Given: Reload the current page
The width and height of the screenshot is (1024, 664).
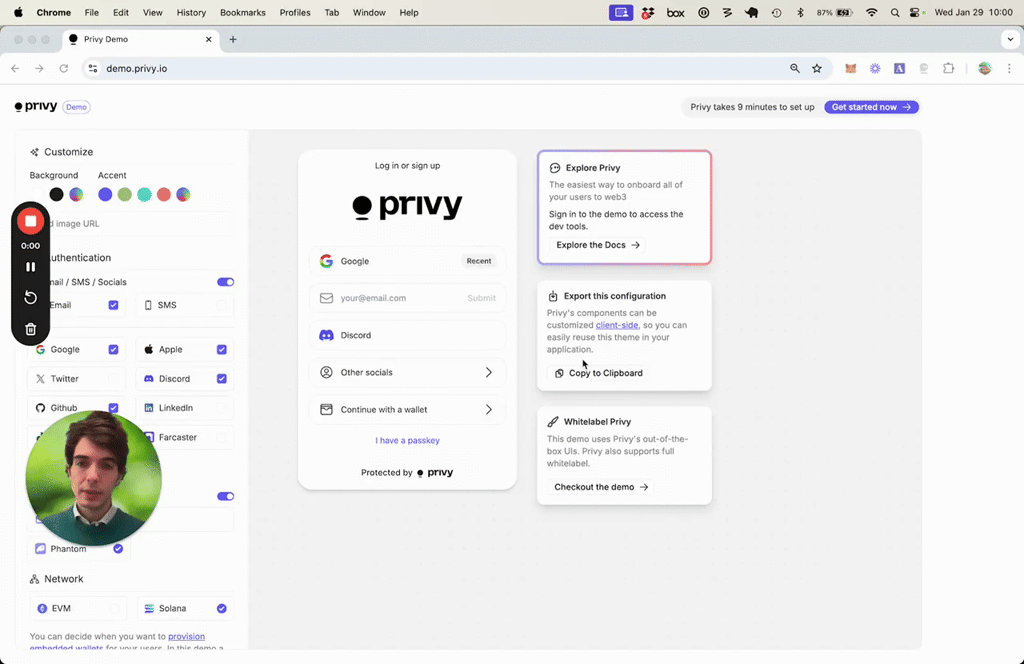Looking at the screenshot, I should click(x=63, y=68).
